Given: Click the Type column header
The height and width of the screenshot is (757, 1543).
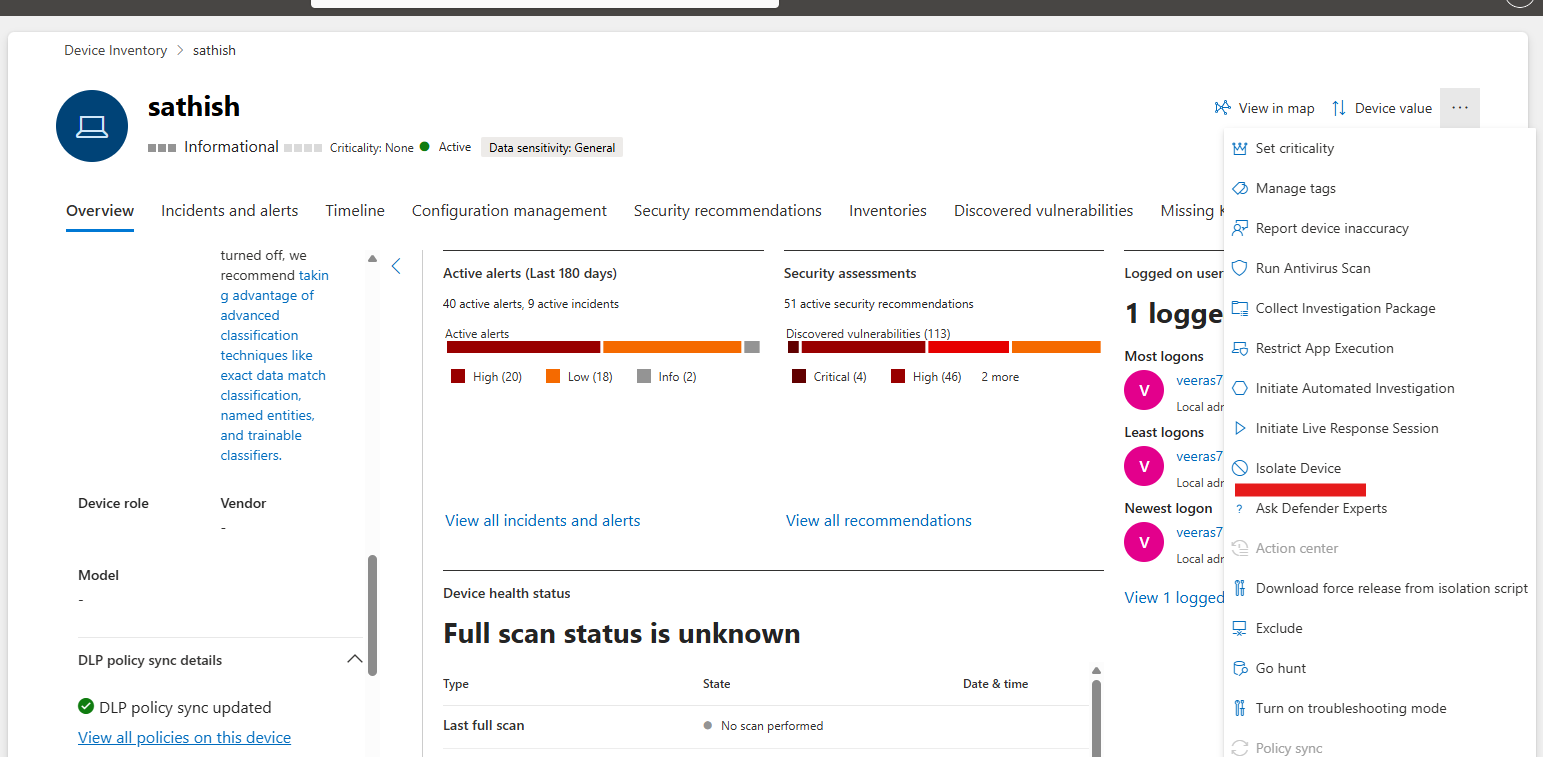Looking at the screenshot, I should 456,684.
